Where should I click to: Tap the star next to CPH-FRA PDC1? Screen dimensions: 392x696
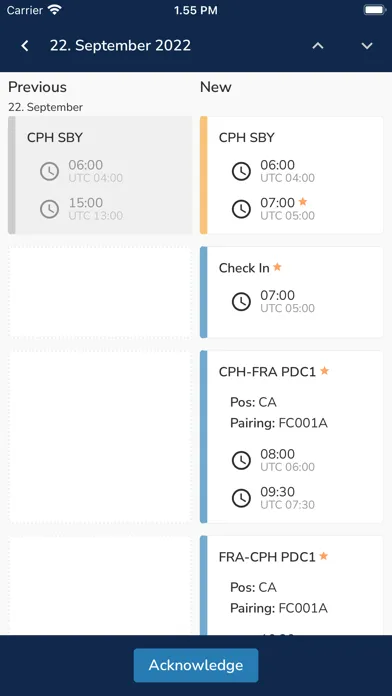[325, 370]
